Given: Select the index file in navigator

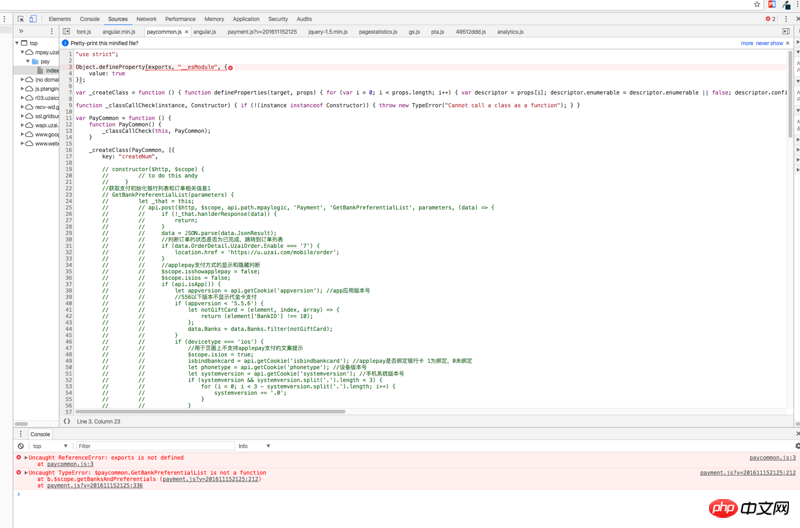Looking at the screenshot, I should point(48,70).
